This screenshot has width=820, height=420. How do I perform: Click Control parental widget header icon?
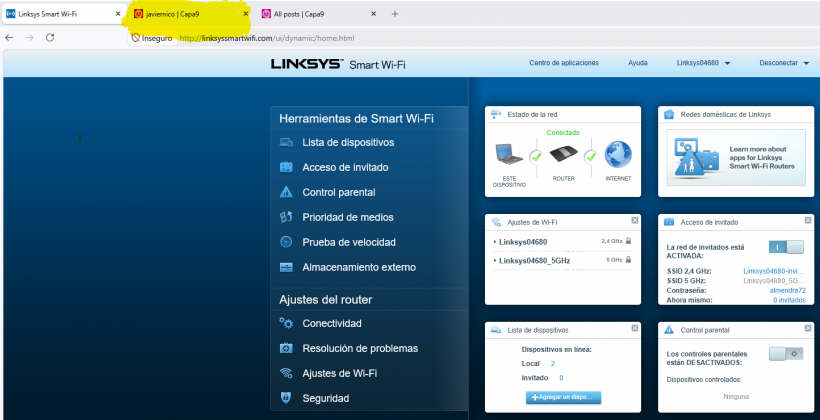click(x=669, y=330)
